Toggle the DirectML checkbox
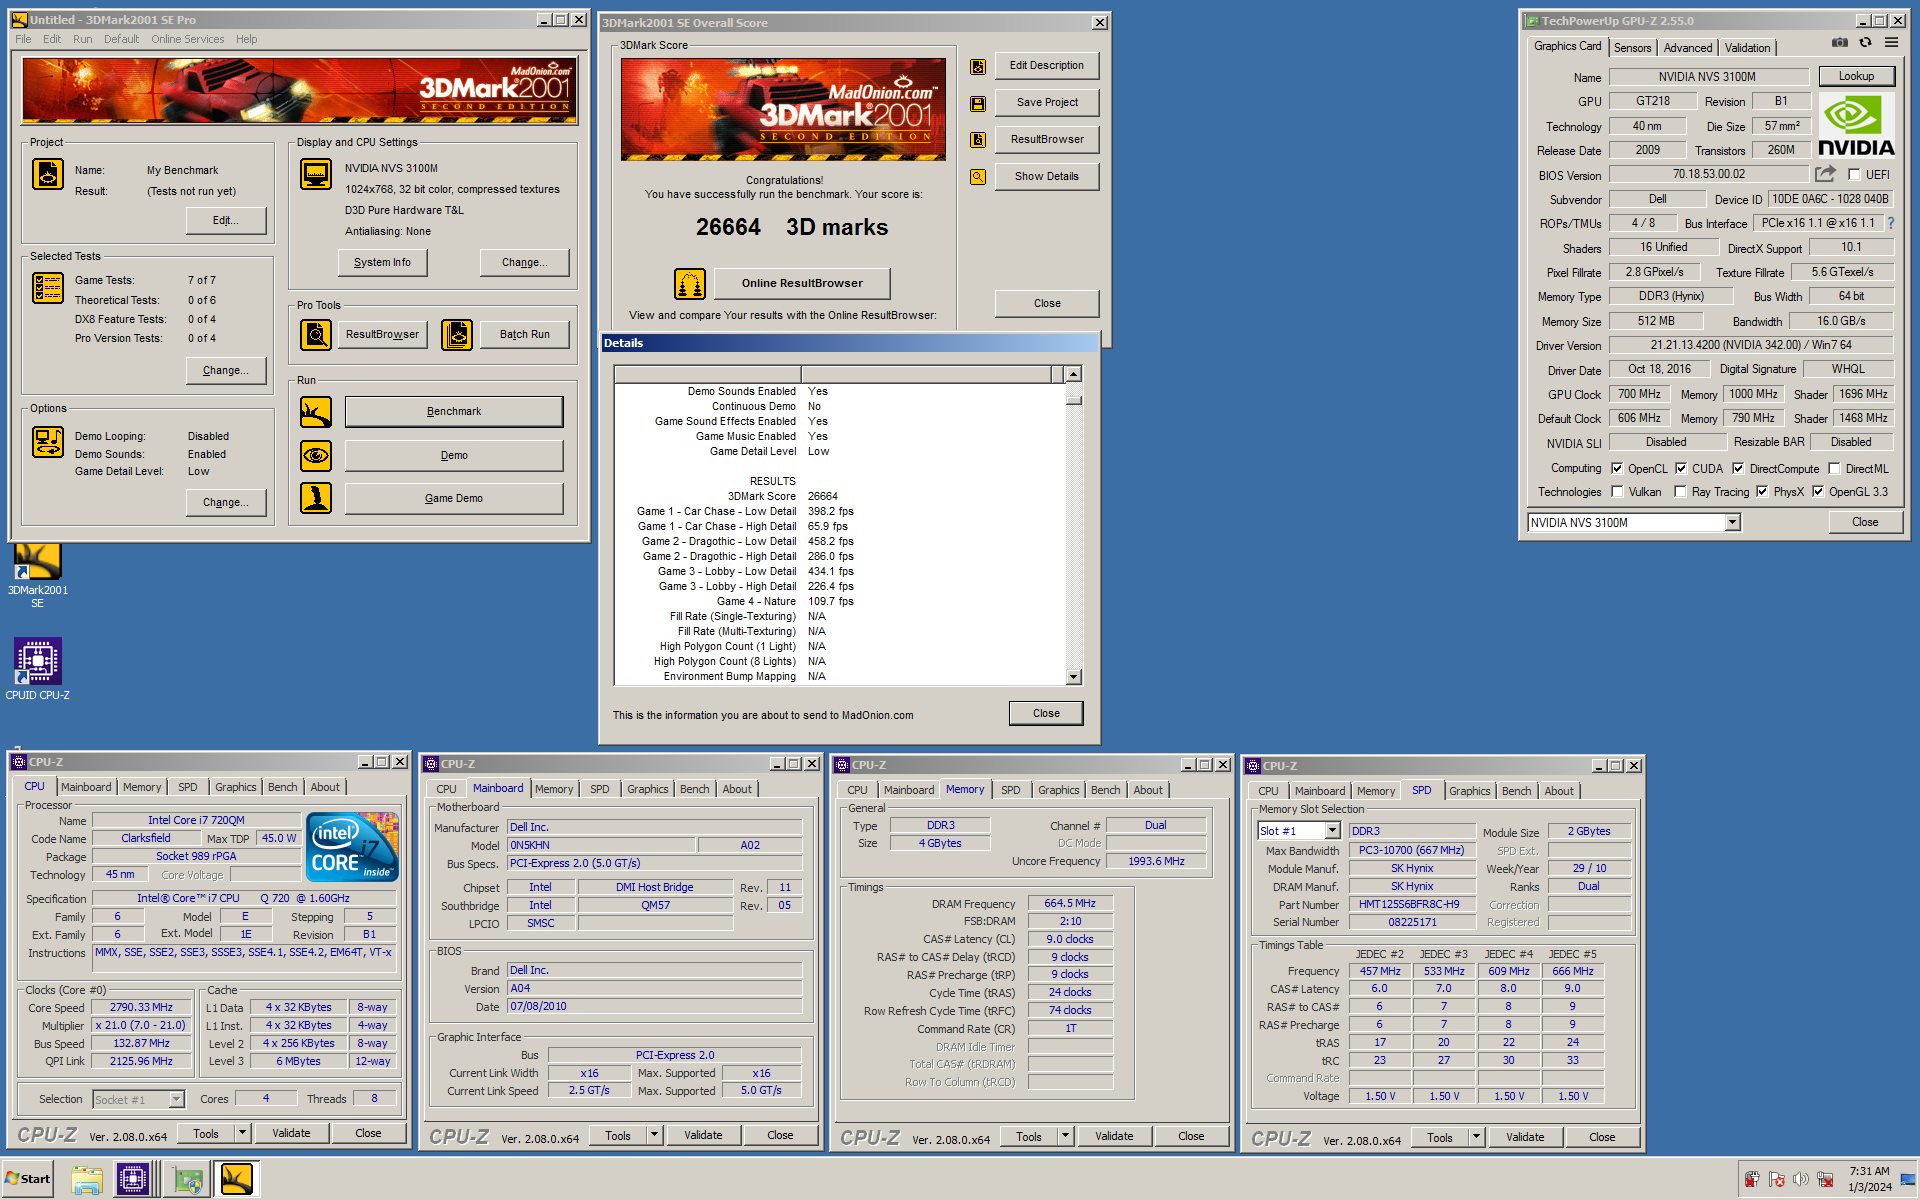The image size is (1920, 1200). (1834, 468)
